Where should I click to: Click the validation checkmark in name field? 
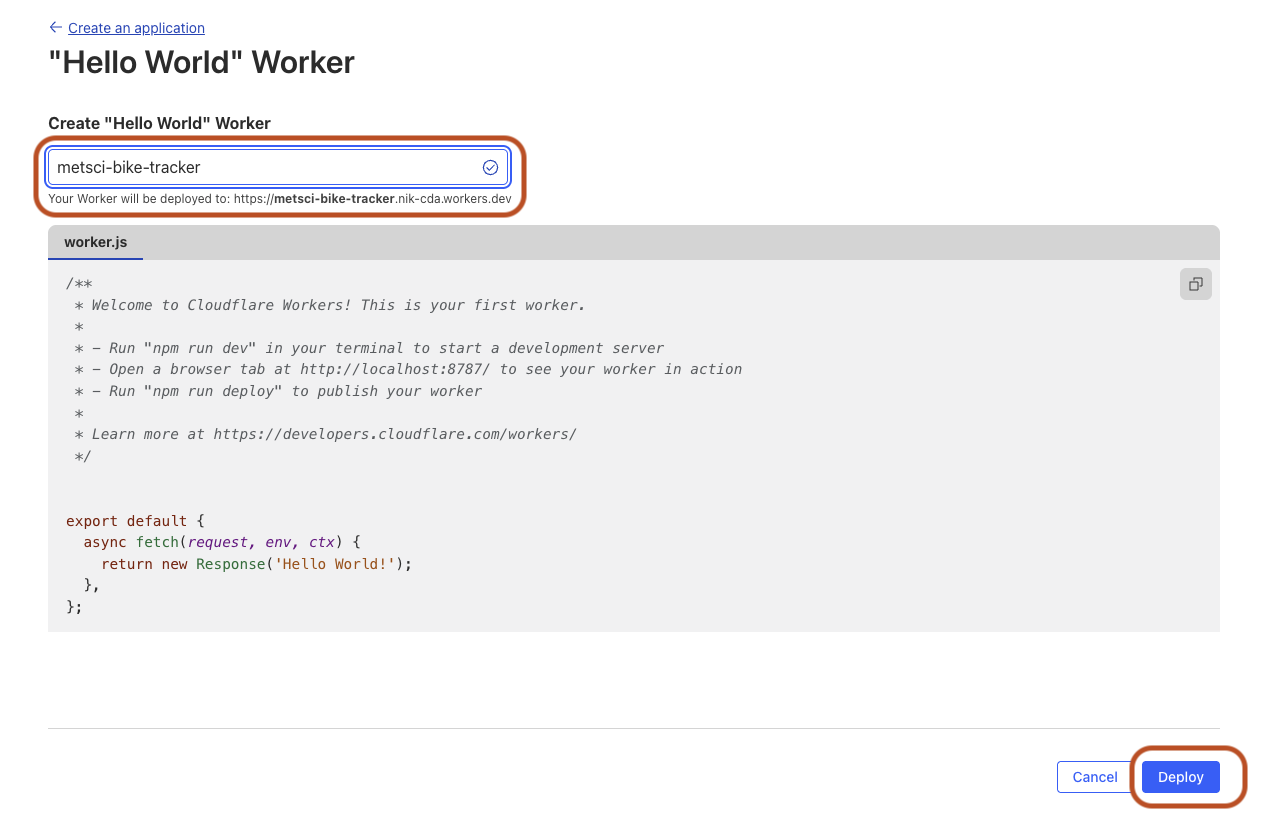click(x=490, y=167)
